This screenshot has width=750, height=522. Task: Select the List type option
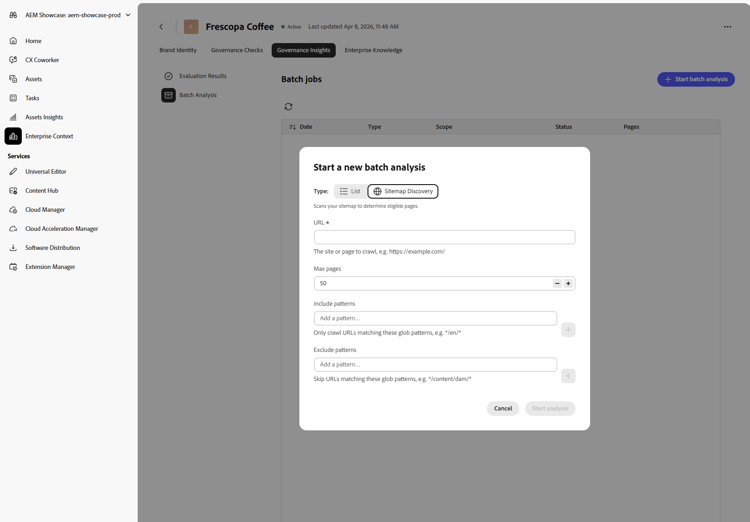click(x=350, y=191)
